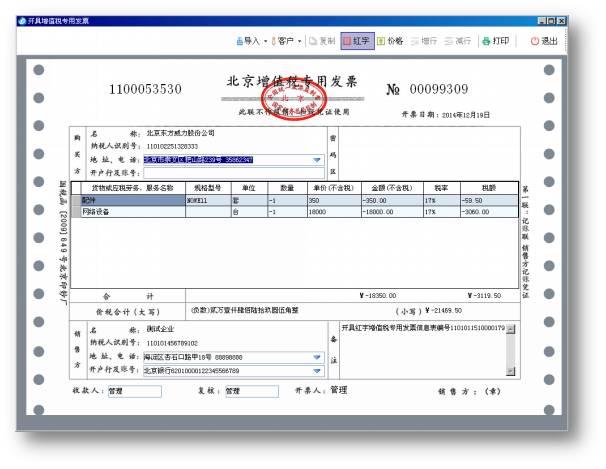Click tax rate cell in 配件 row
This screenshot has width=606, height=469.
click(x=442, y=201)
